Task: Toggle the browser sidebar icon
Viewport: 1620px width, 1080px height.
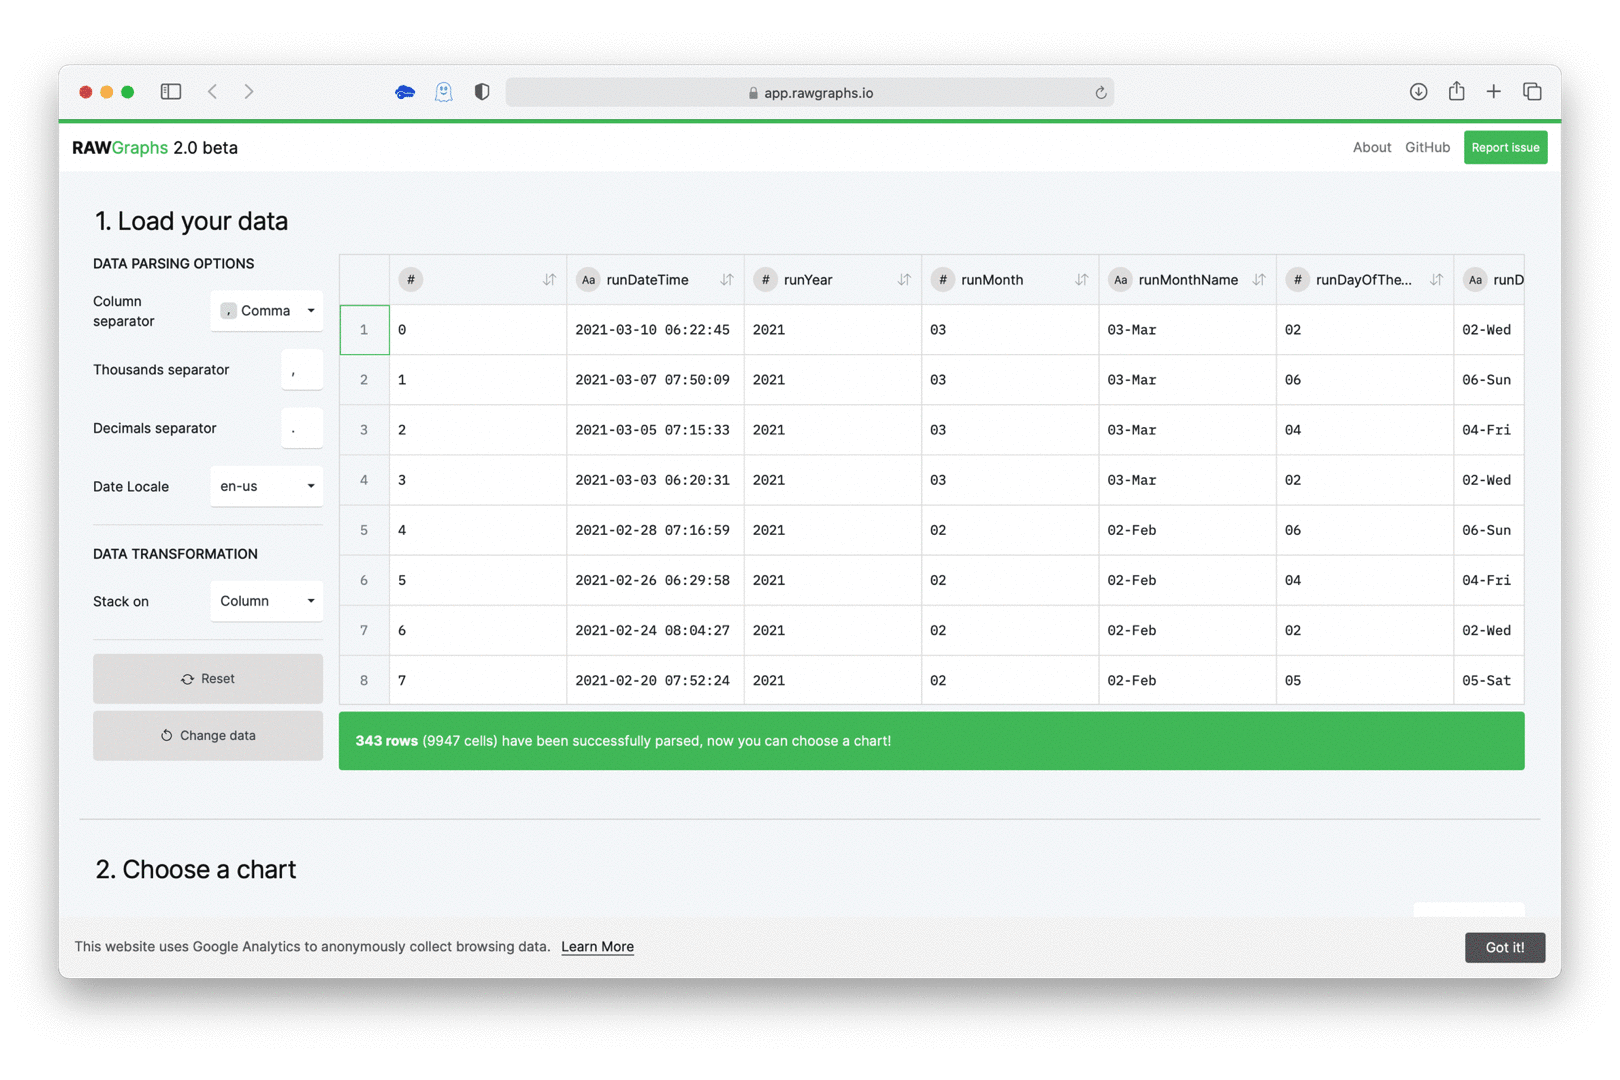Action: 171,92
